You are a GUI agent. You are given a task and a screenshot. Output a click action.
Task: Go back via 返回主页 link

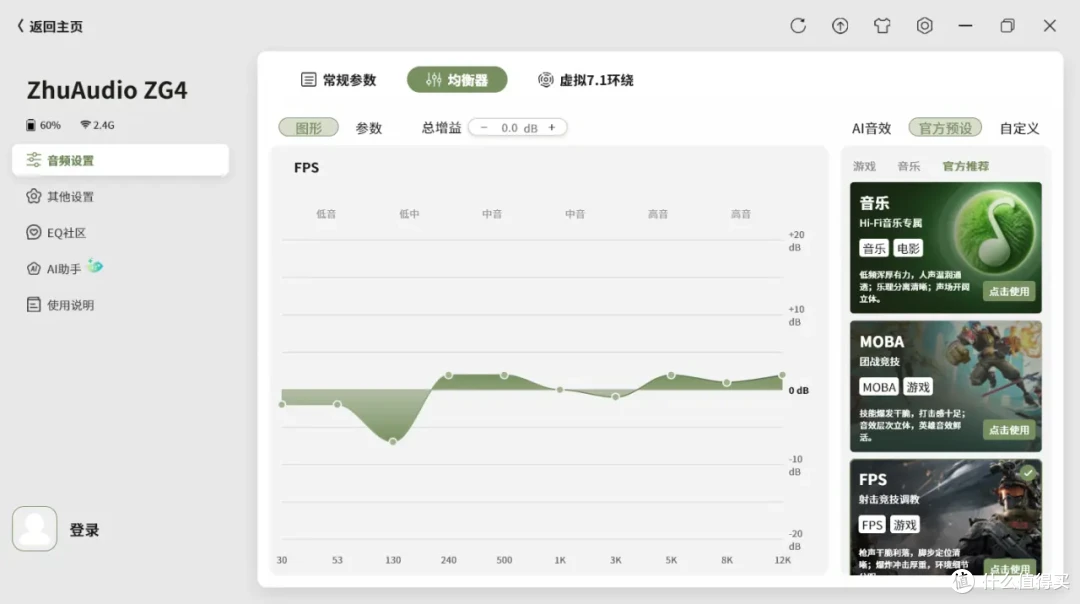pos(50,26)
